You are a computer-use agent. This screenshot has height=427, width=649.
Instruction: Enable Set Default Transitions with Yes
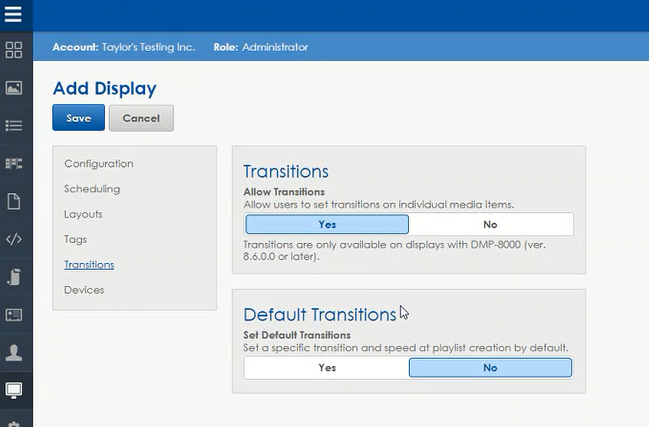(327, 367)
